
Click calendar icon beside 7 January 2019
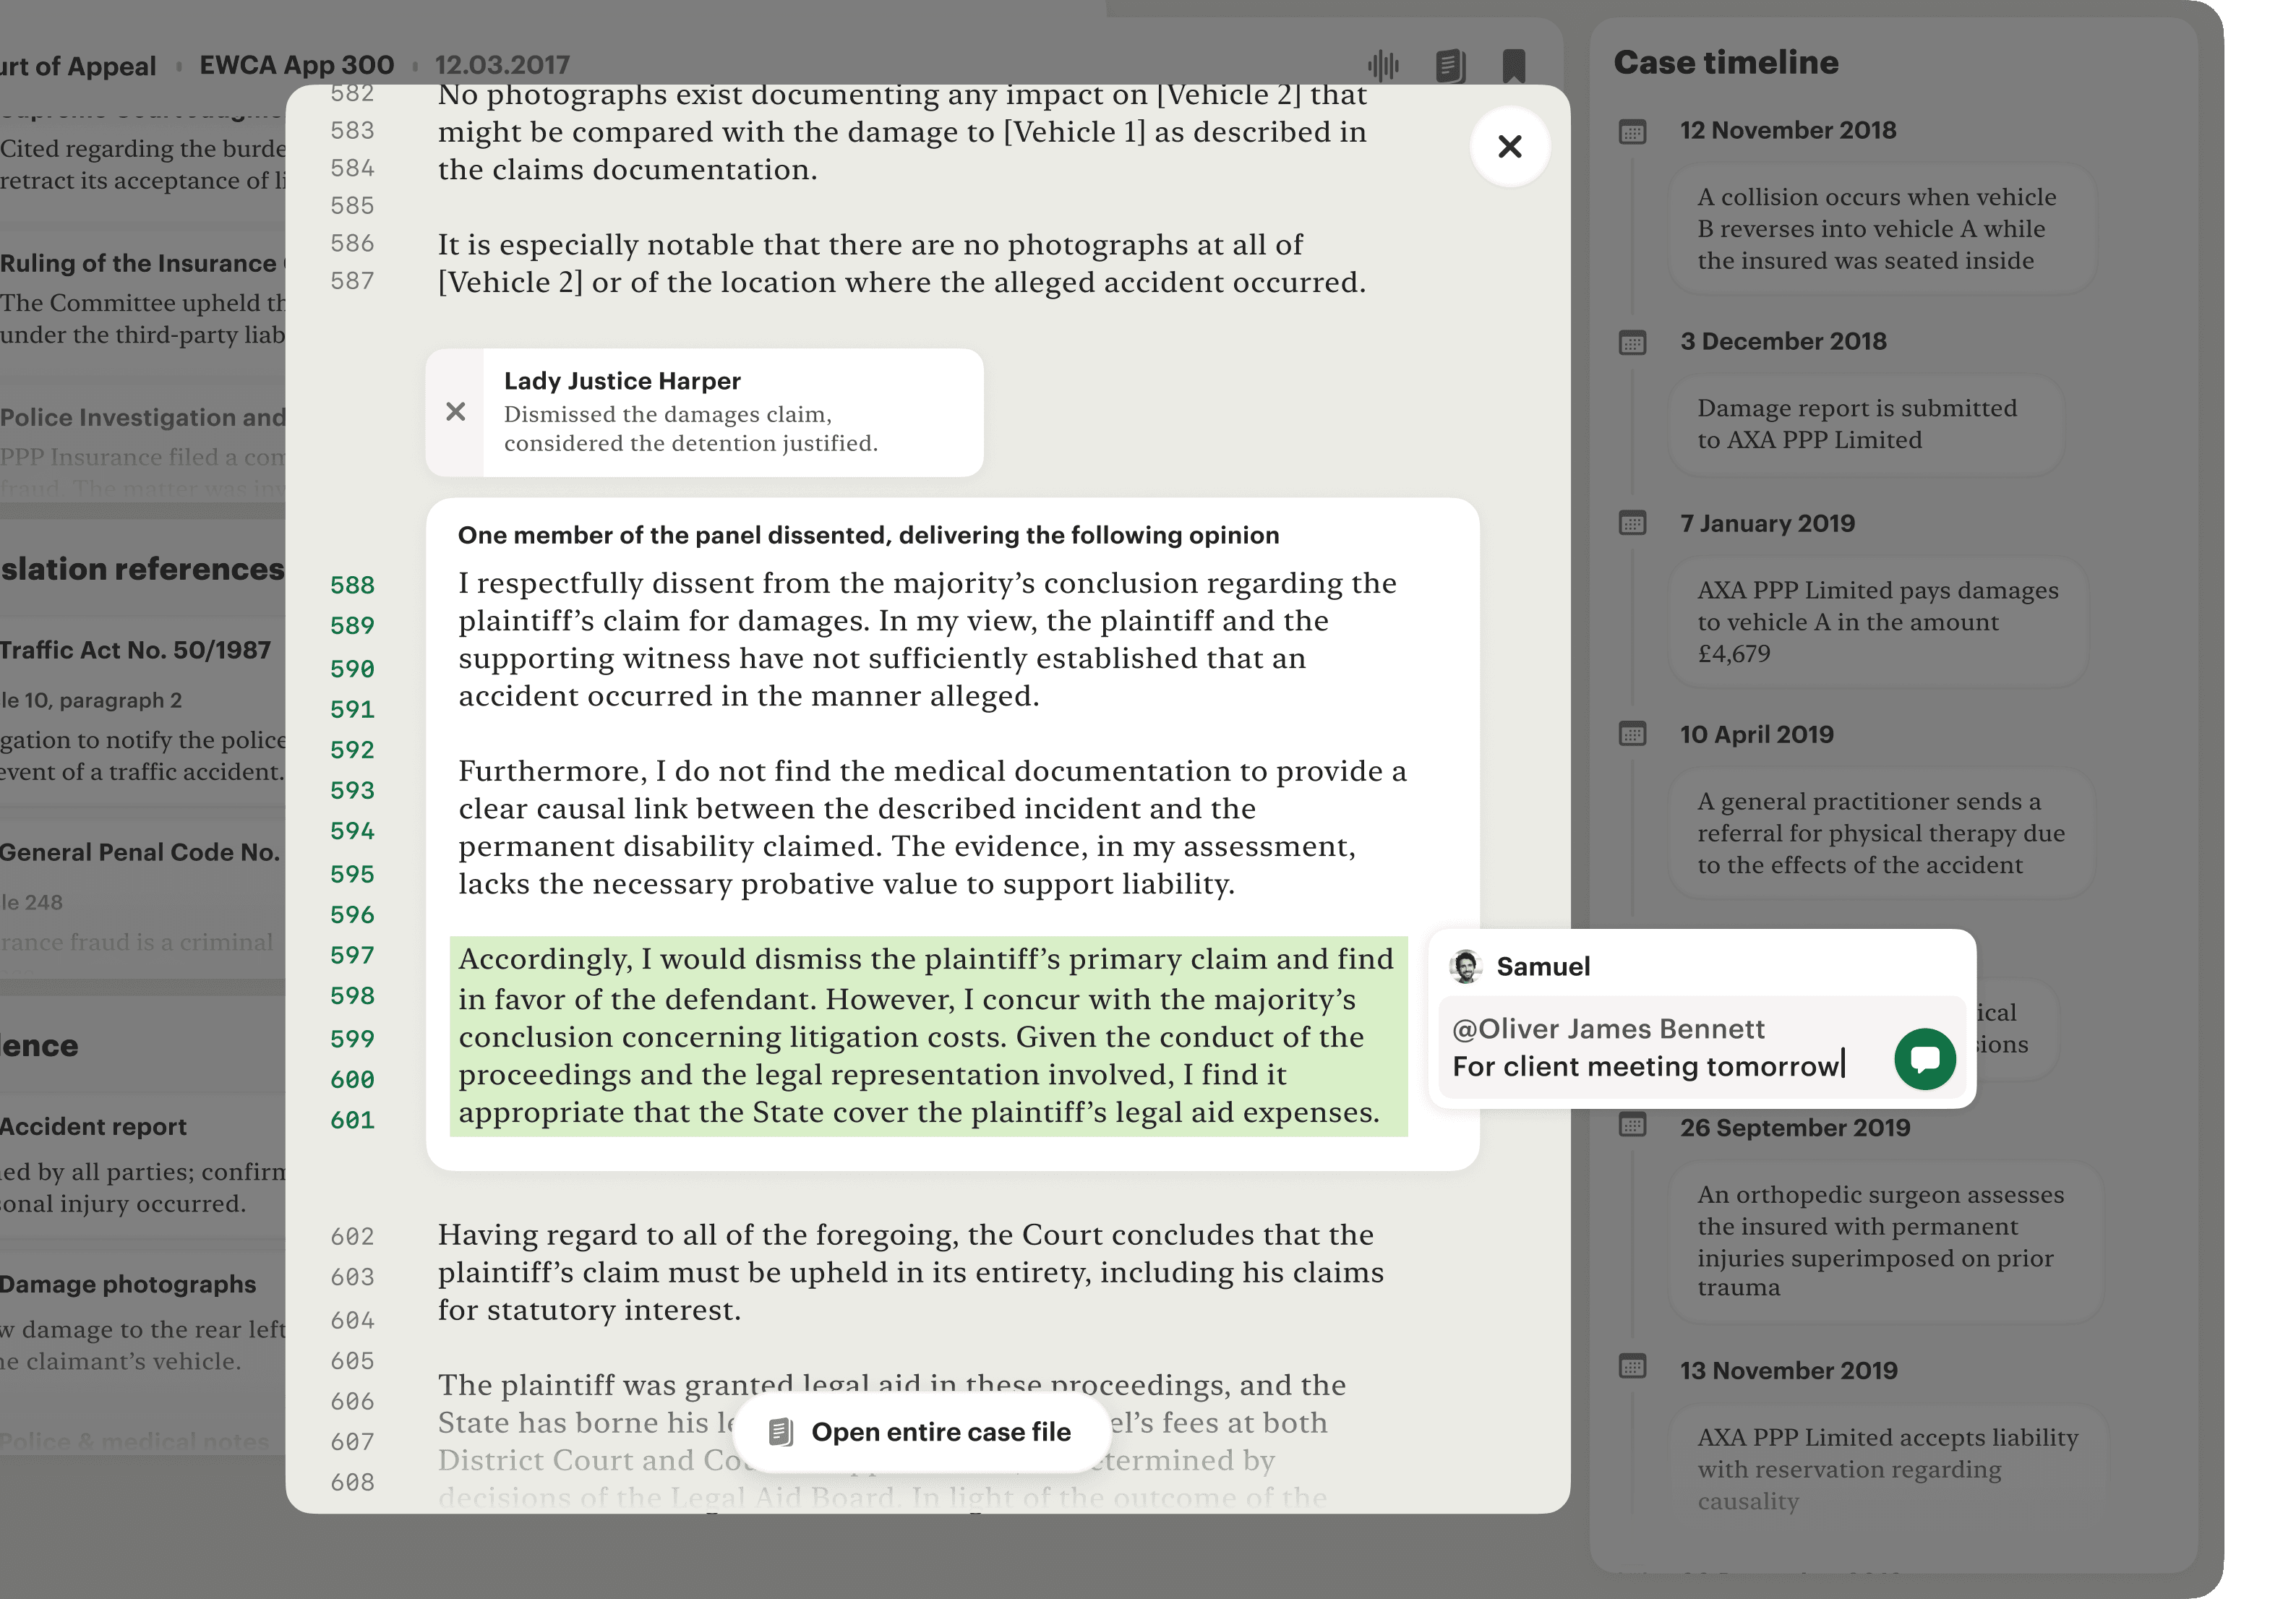[x=1632, y=523]
